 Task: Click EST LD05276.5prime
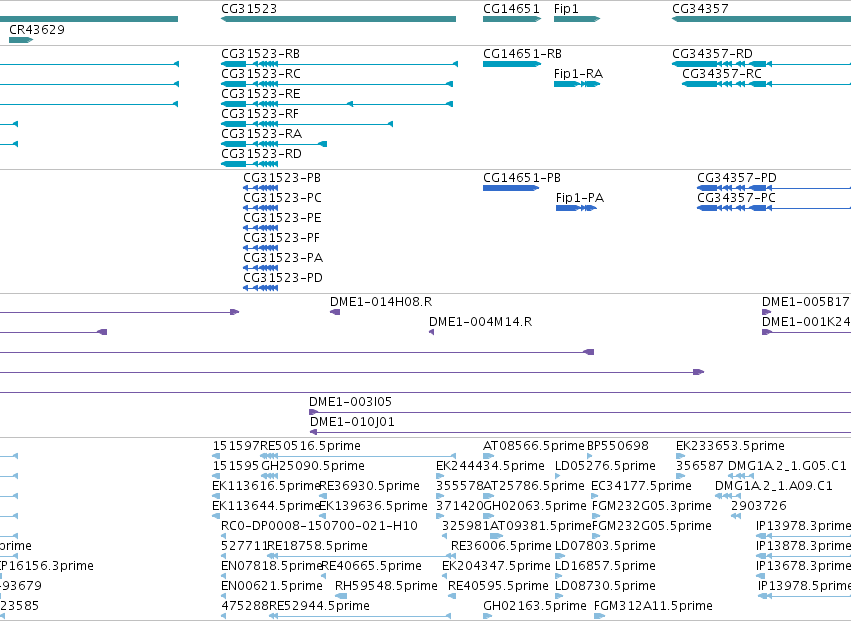(605, 466)
